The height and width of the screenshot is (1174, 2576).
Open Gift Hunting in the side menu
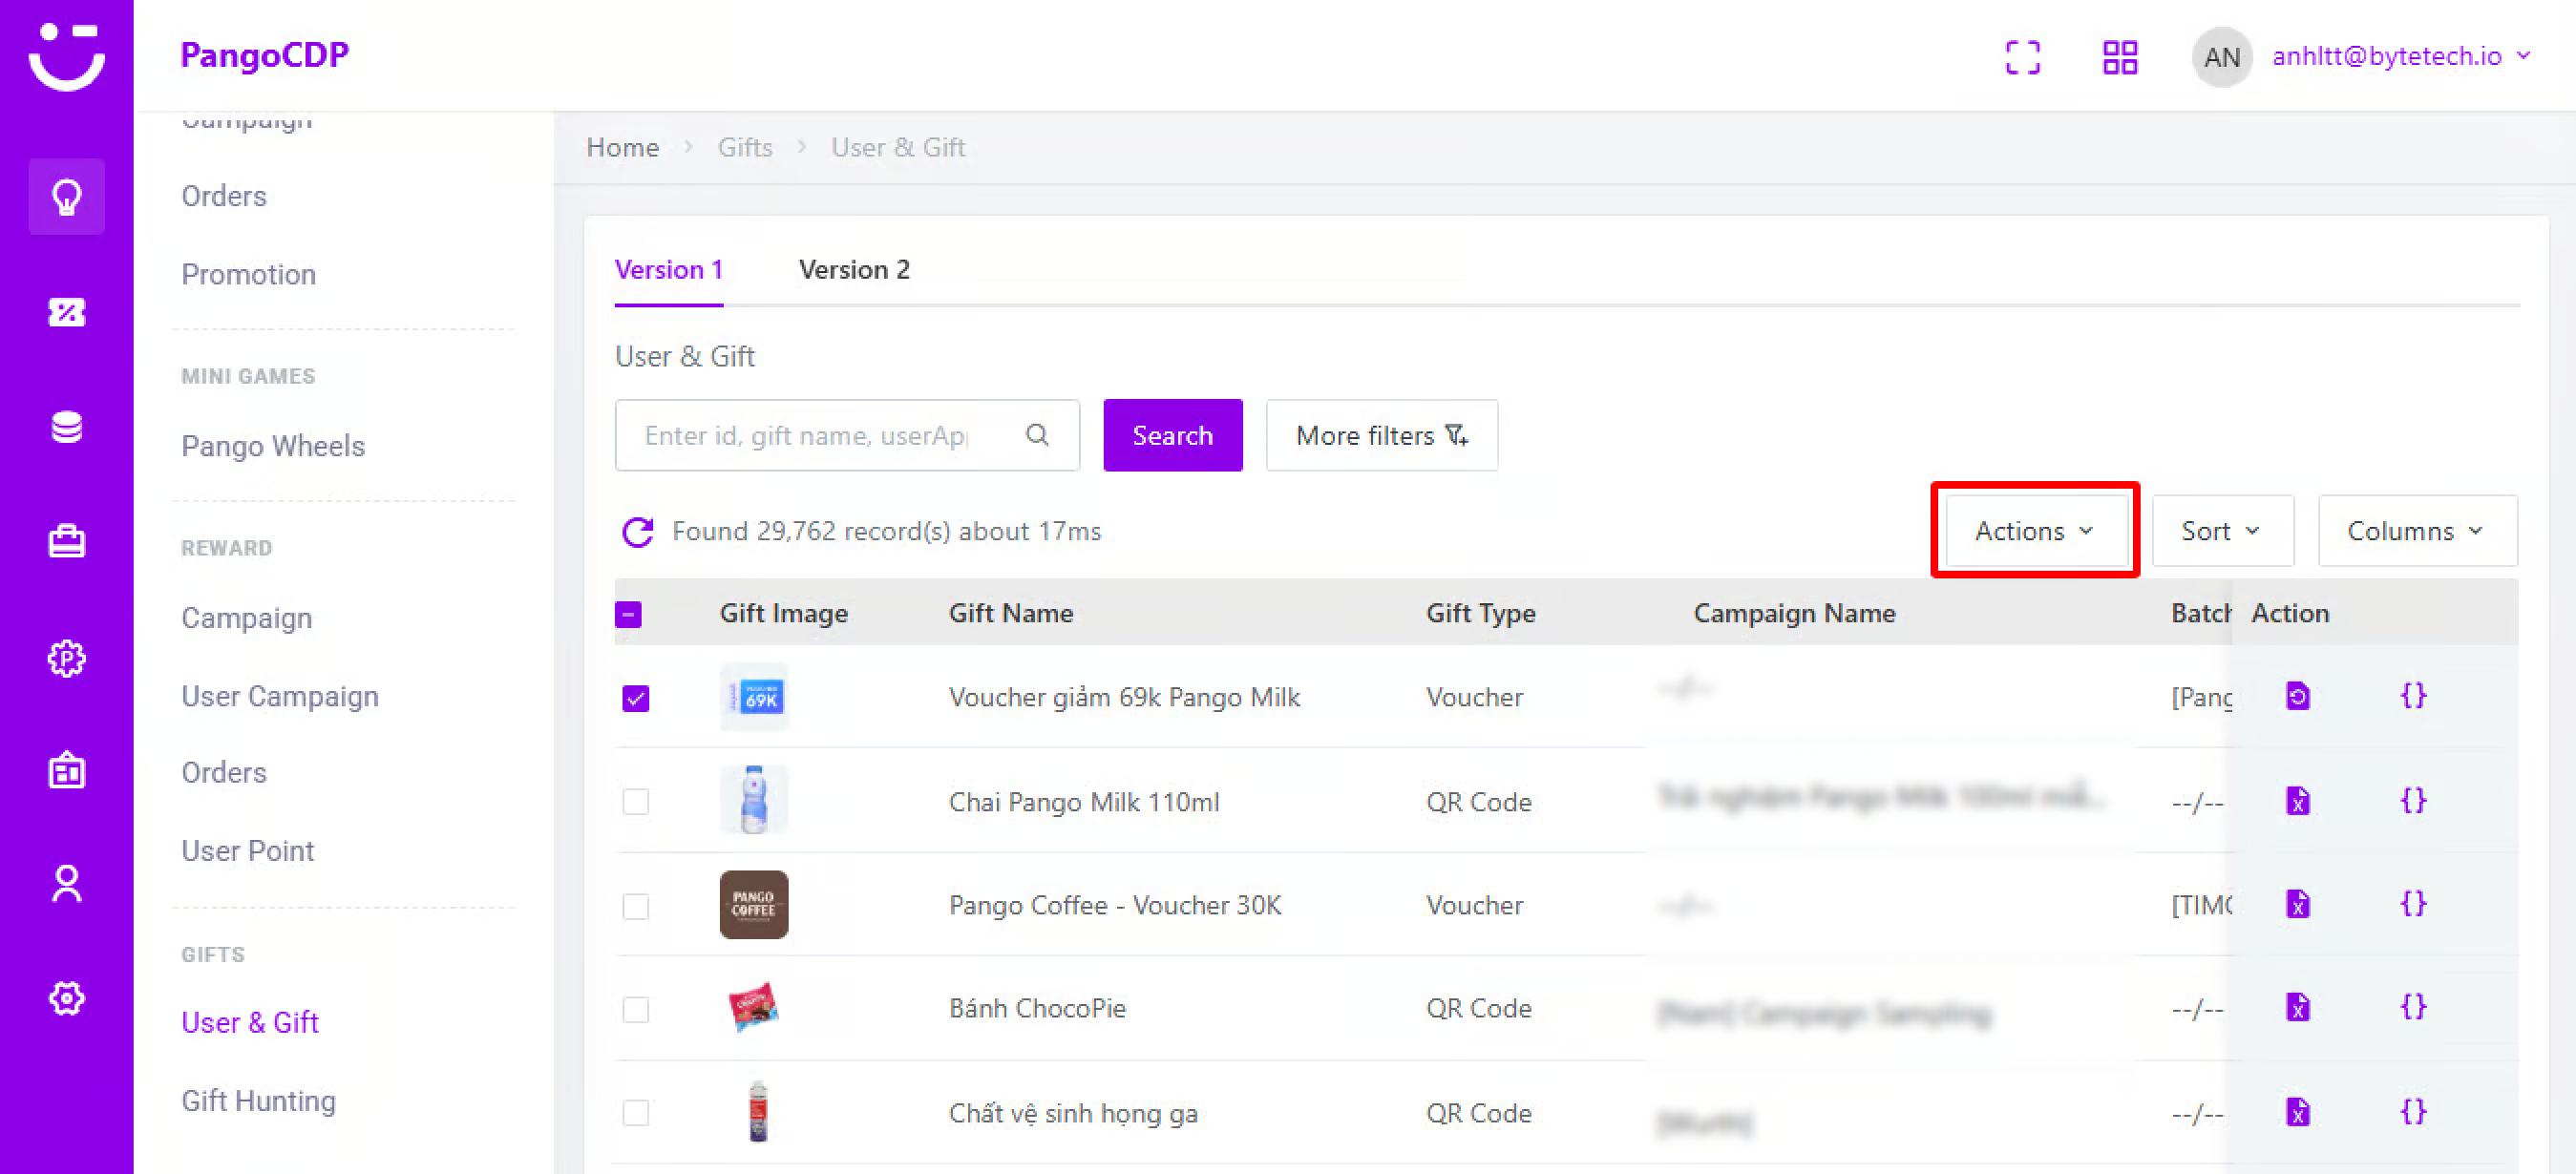(258, 1101)
